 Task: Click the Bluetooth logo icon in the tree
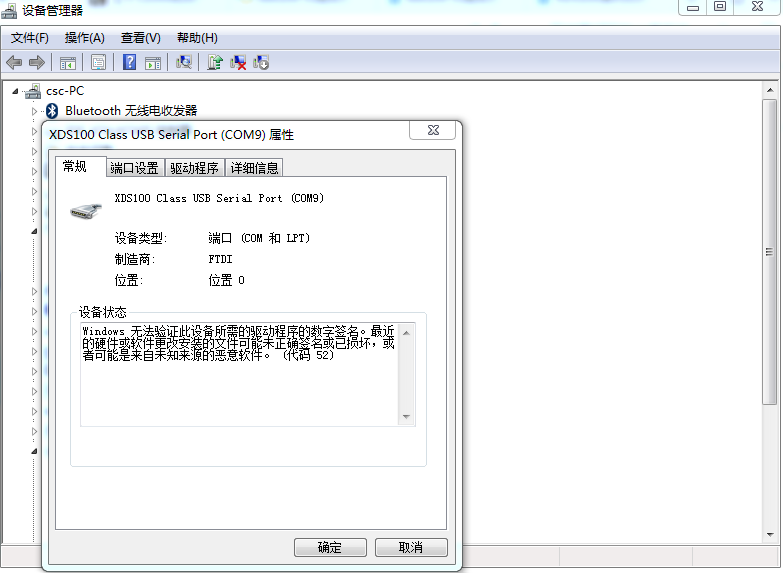click(52, 110)
